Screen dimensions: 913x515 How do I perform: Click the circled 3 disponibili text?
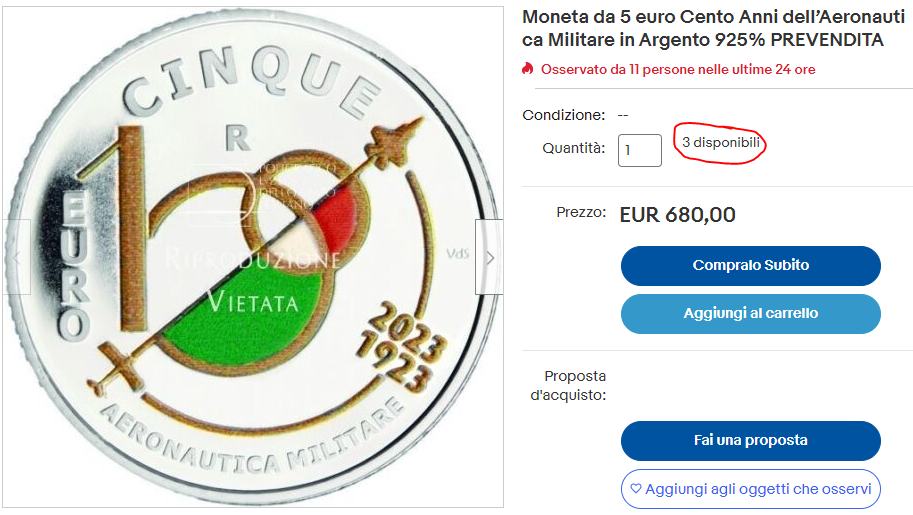[721, 142]
